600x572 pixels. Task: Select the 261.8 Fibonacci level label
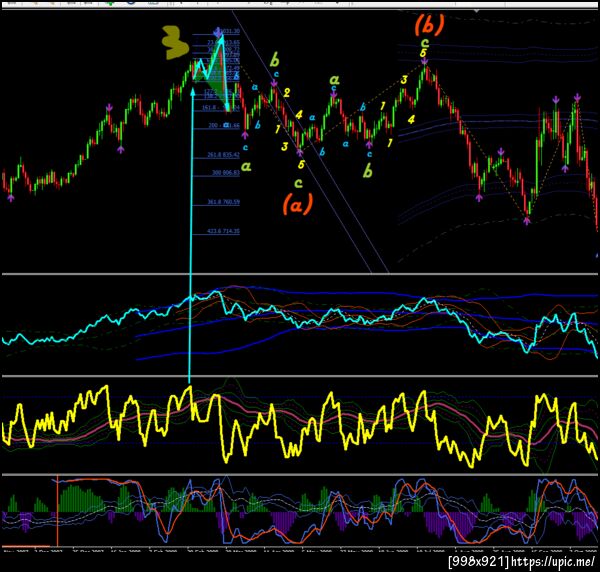point(223,155)
